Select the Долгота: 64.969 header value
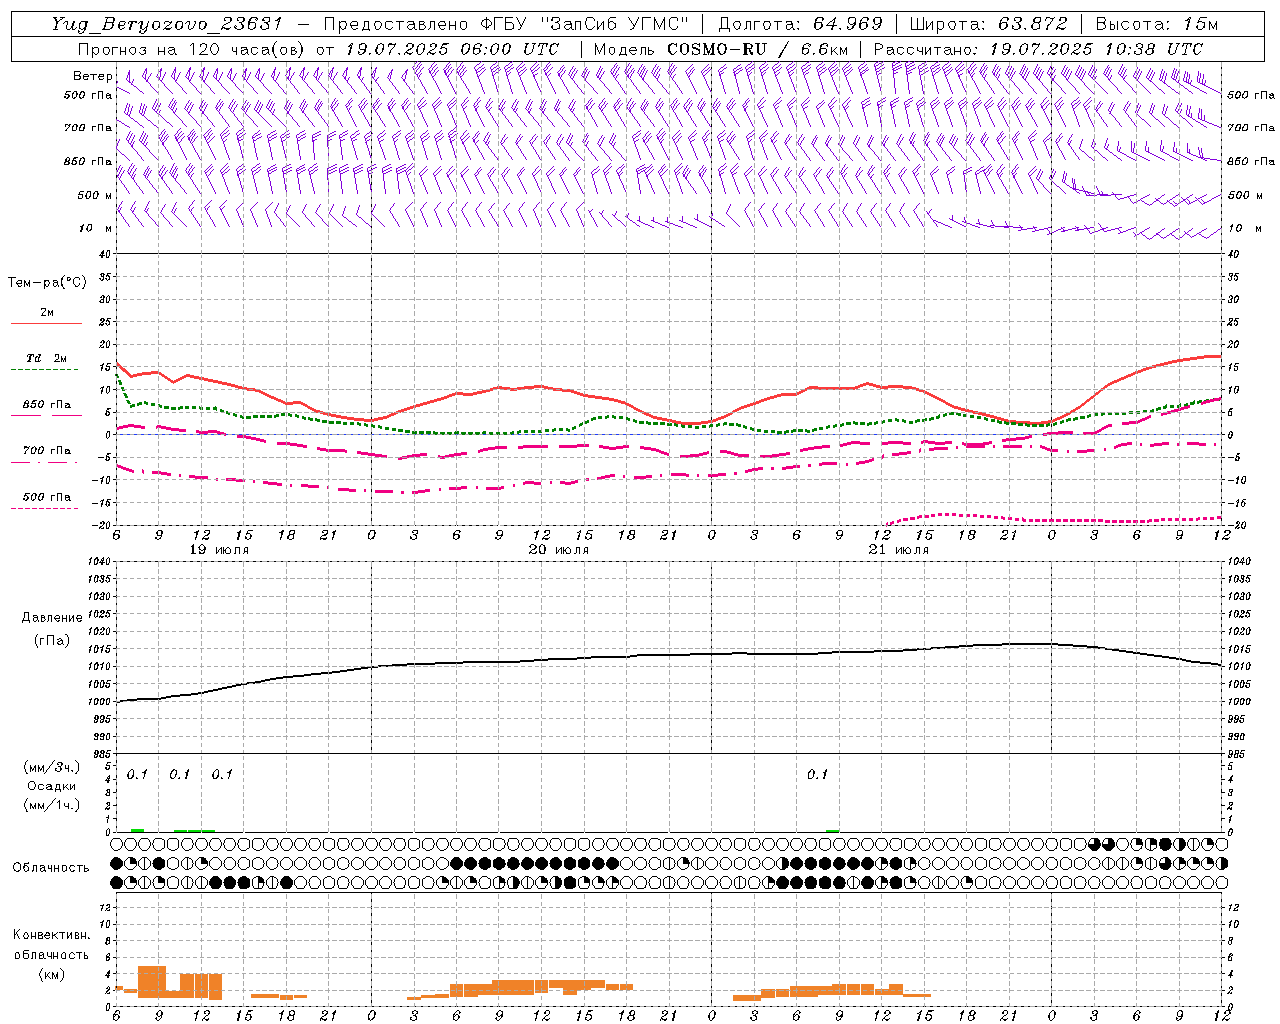1280x1024 pixels. click(x=800, y=24)
